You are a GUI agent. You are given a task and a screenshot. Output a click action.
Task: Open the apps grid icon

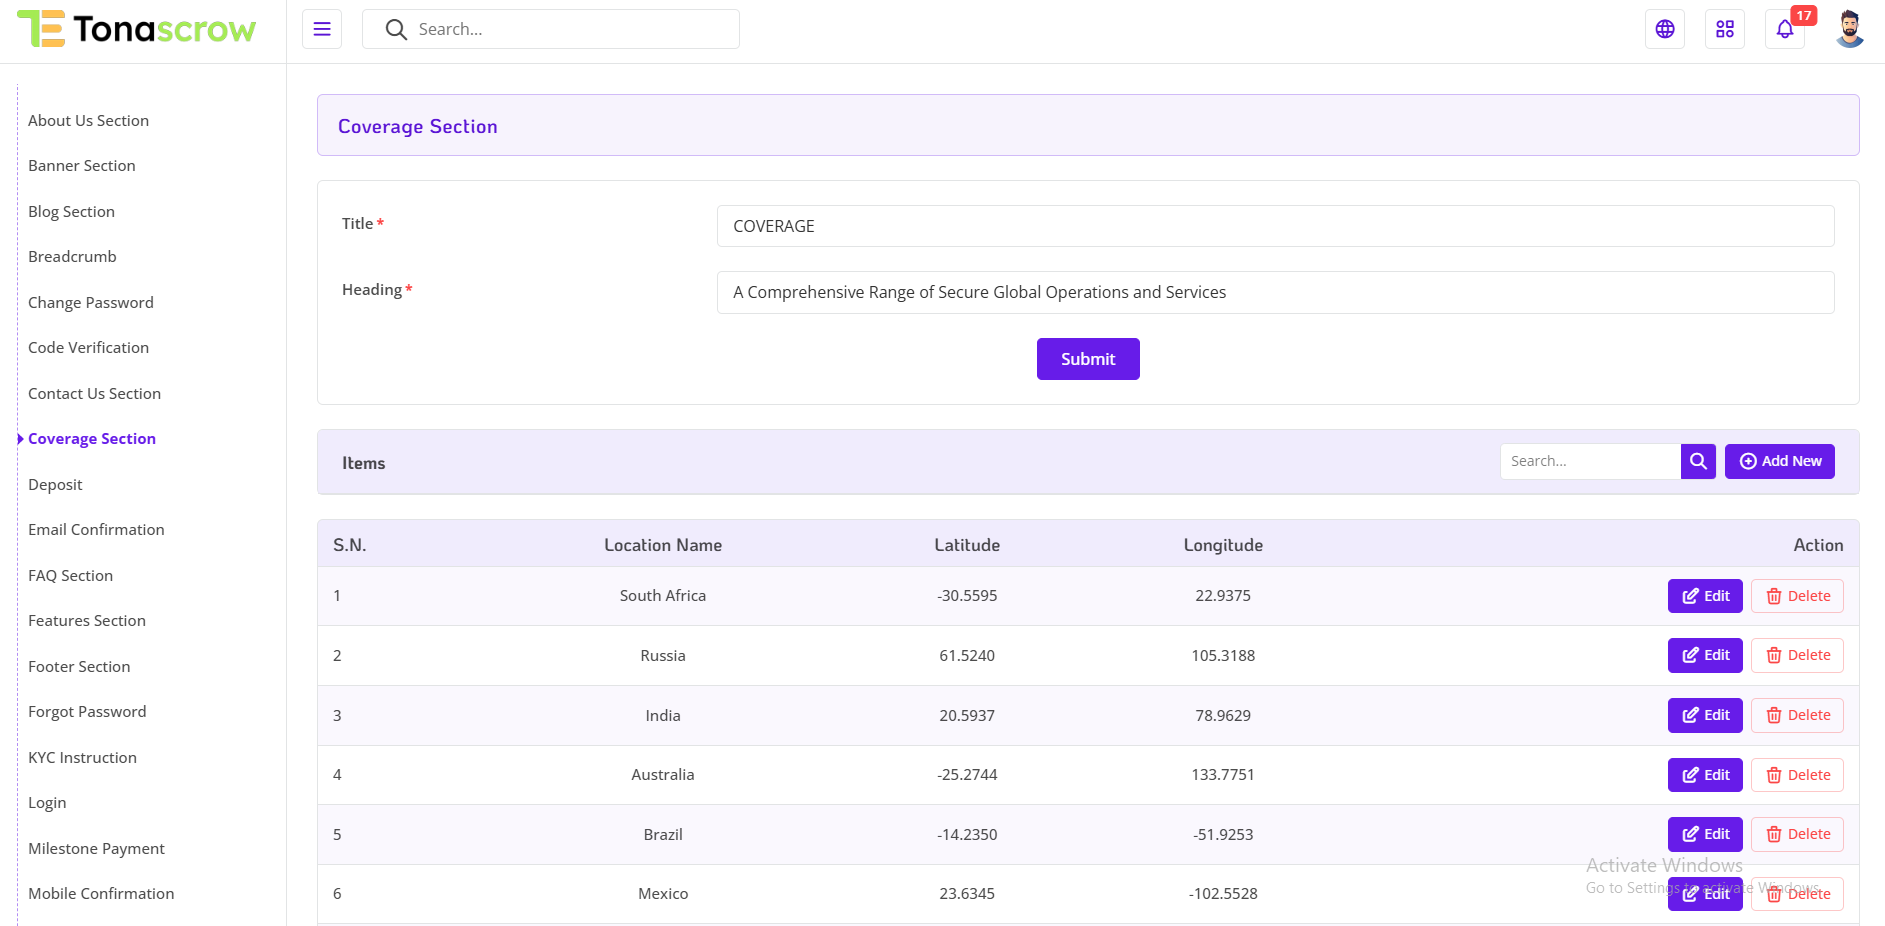tap(1725, 29)
